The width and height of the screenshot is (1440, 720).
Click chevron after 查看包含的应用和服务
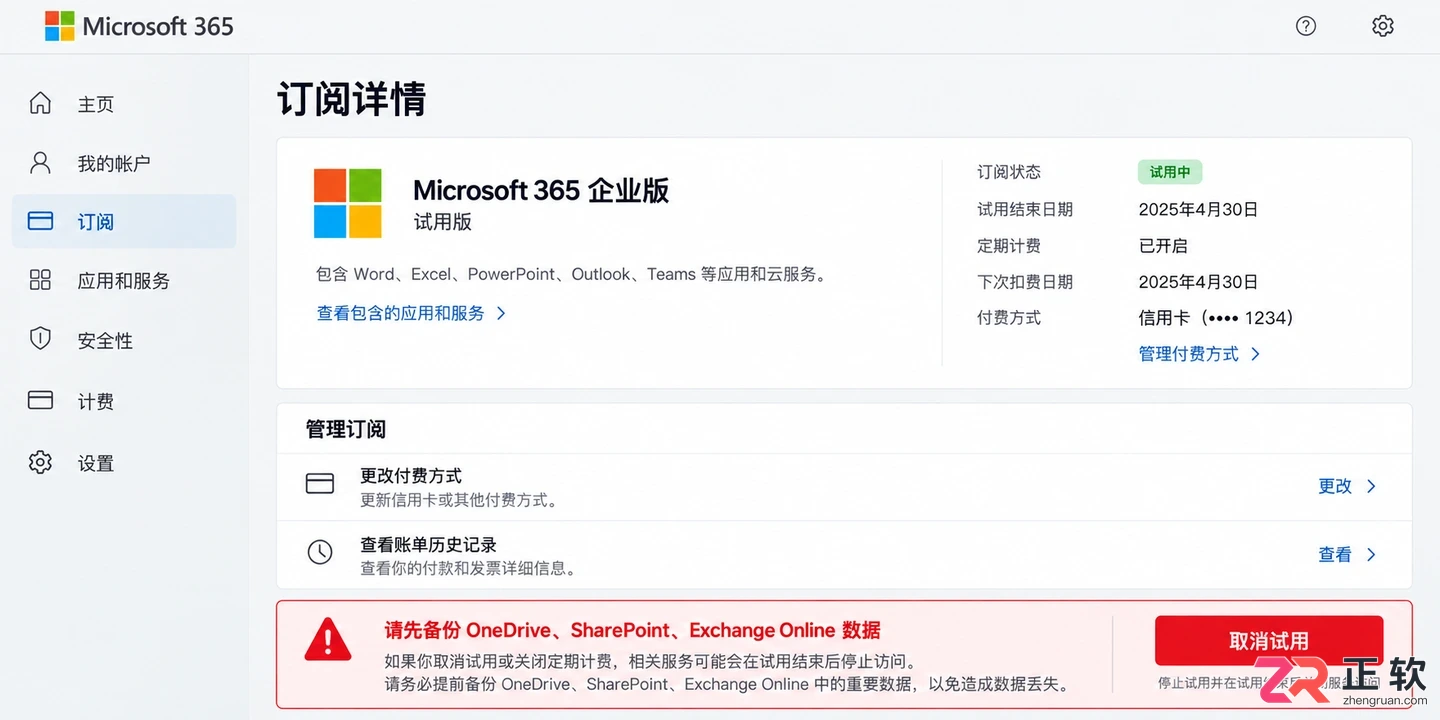[501, 313]
